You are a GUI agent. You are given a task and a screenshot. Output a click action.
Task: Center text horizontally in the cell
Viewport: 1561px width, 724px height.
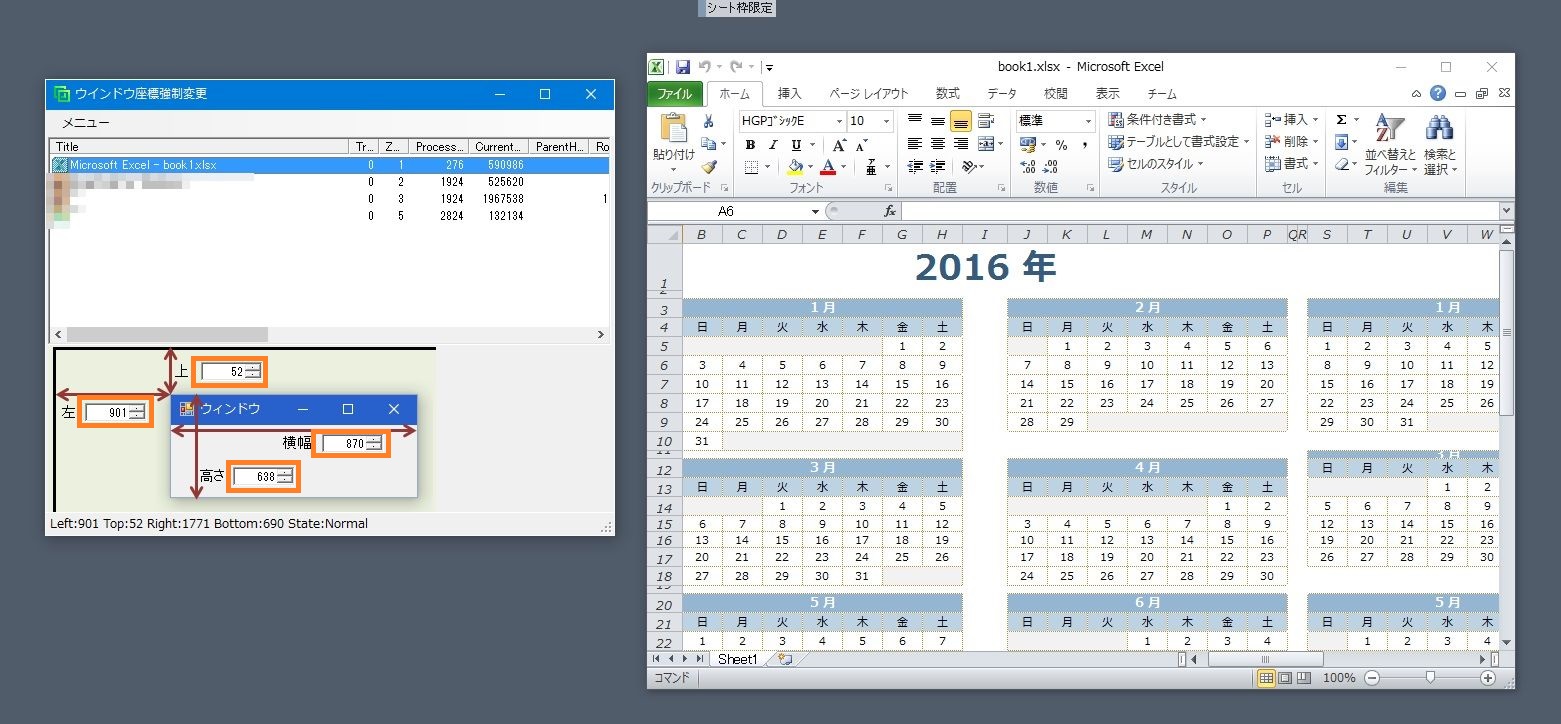937,144
